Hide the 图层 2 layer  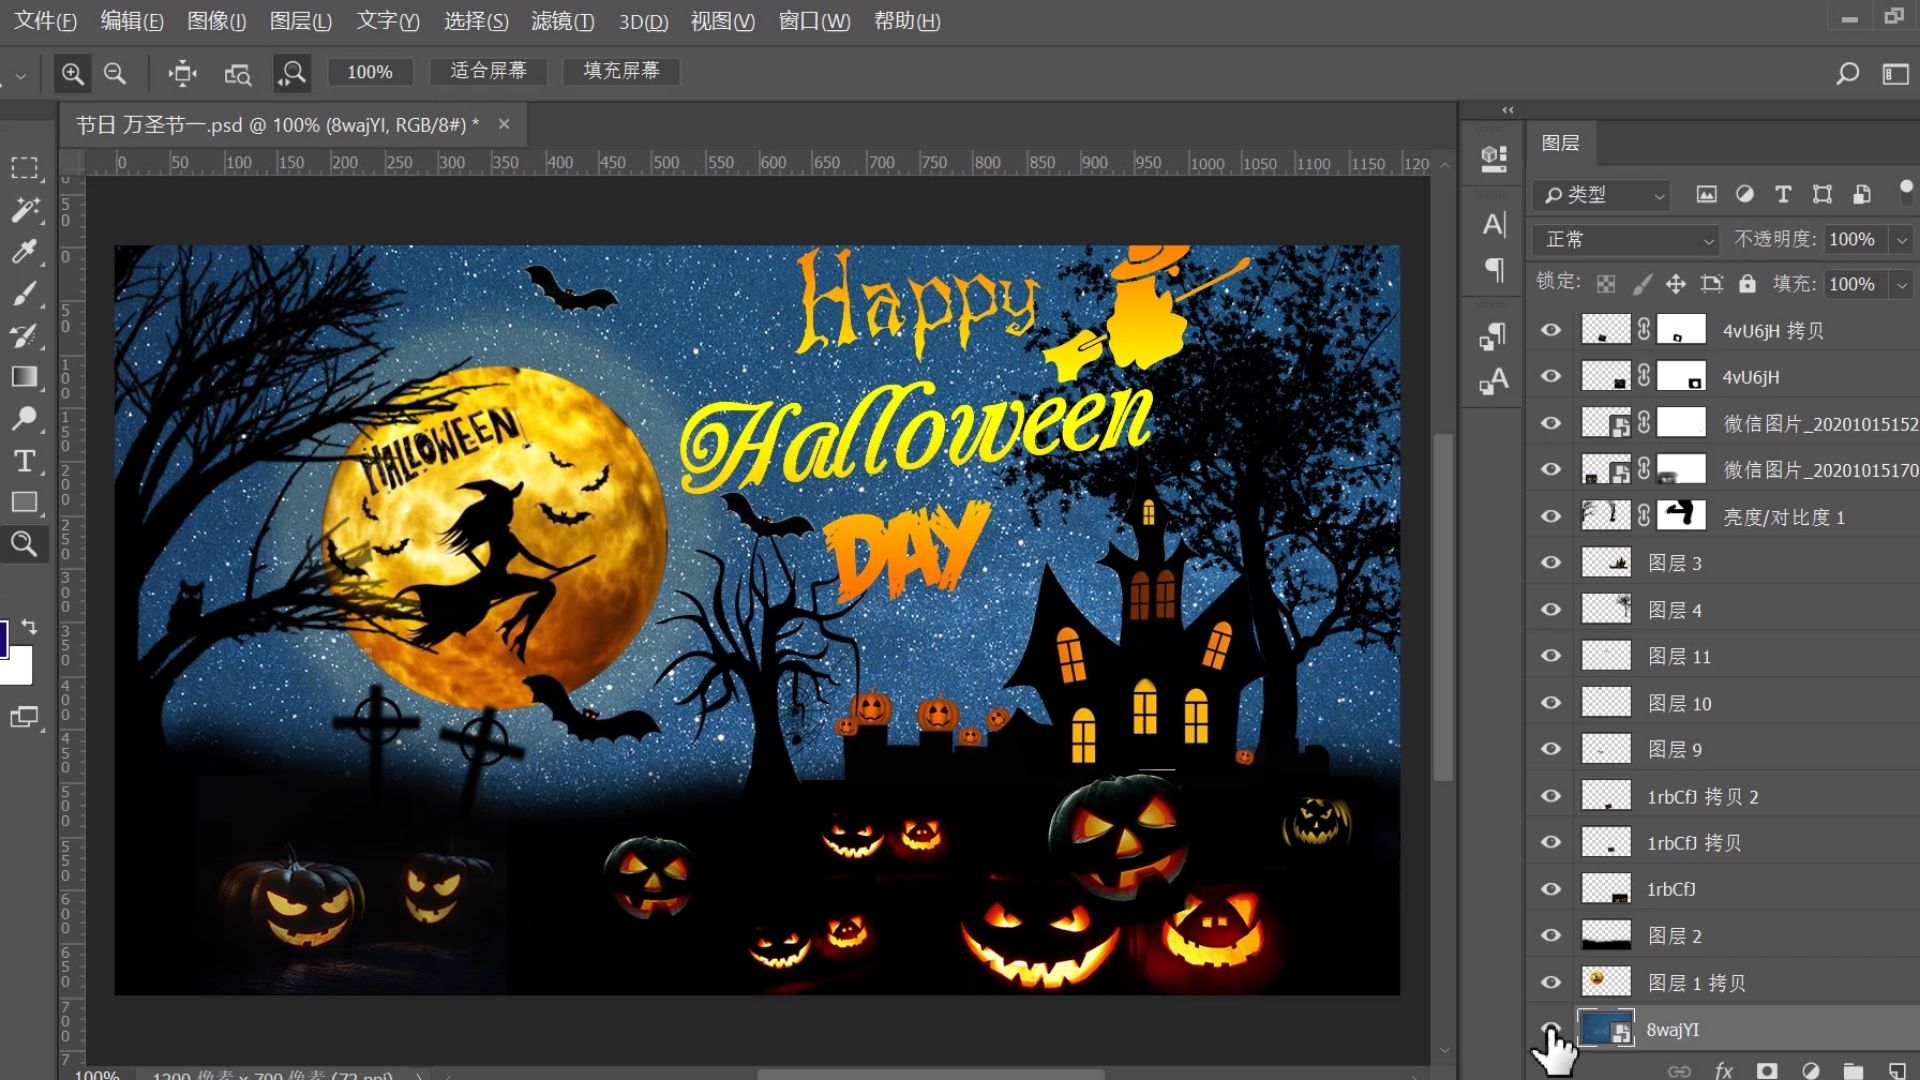[1551, 935]
